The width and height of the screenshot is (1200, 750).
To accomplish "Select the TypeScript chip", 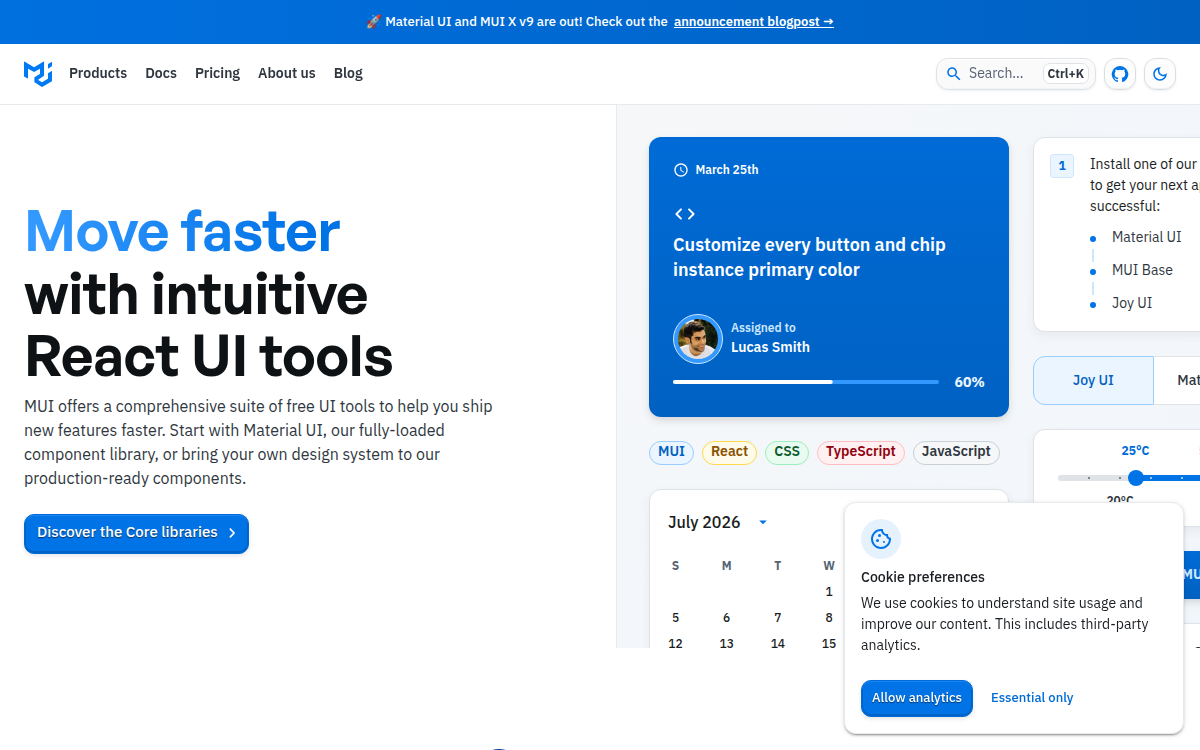I will coord(861,452).
